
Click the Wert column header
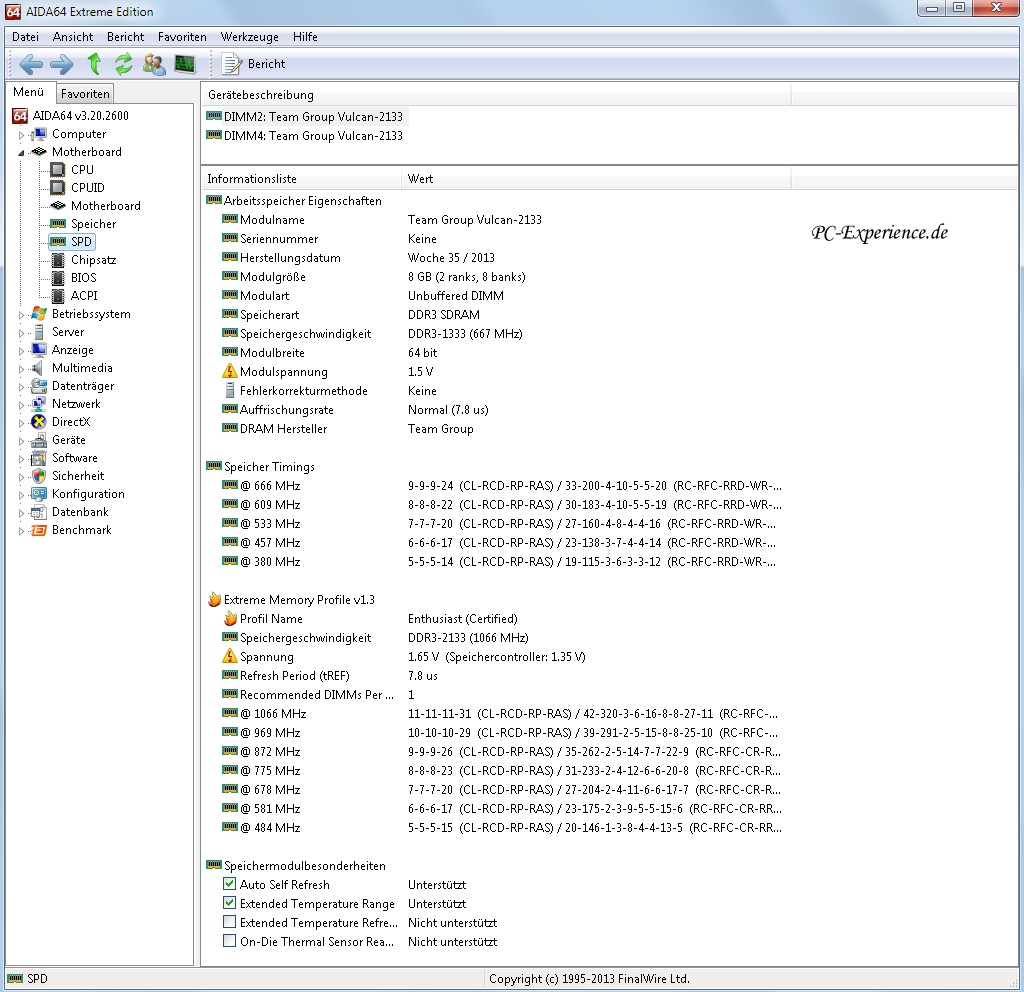[420, 179]
